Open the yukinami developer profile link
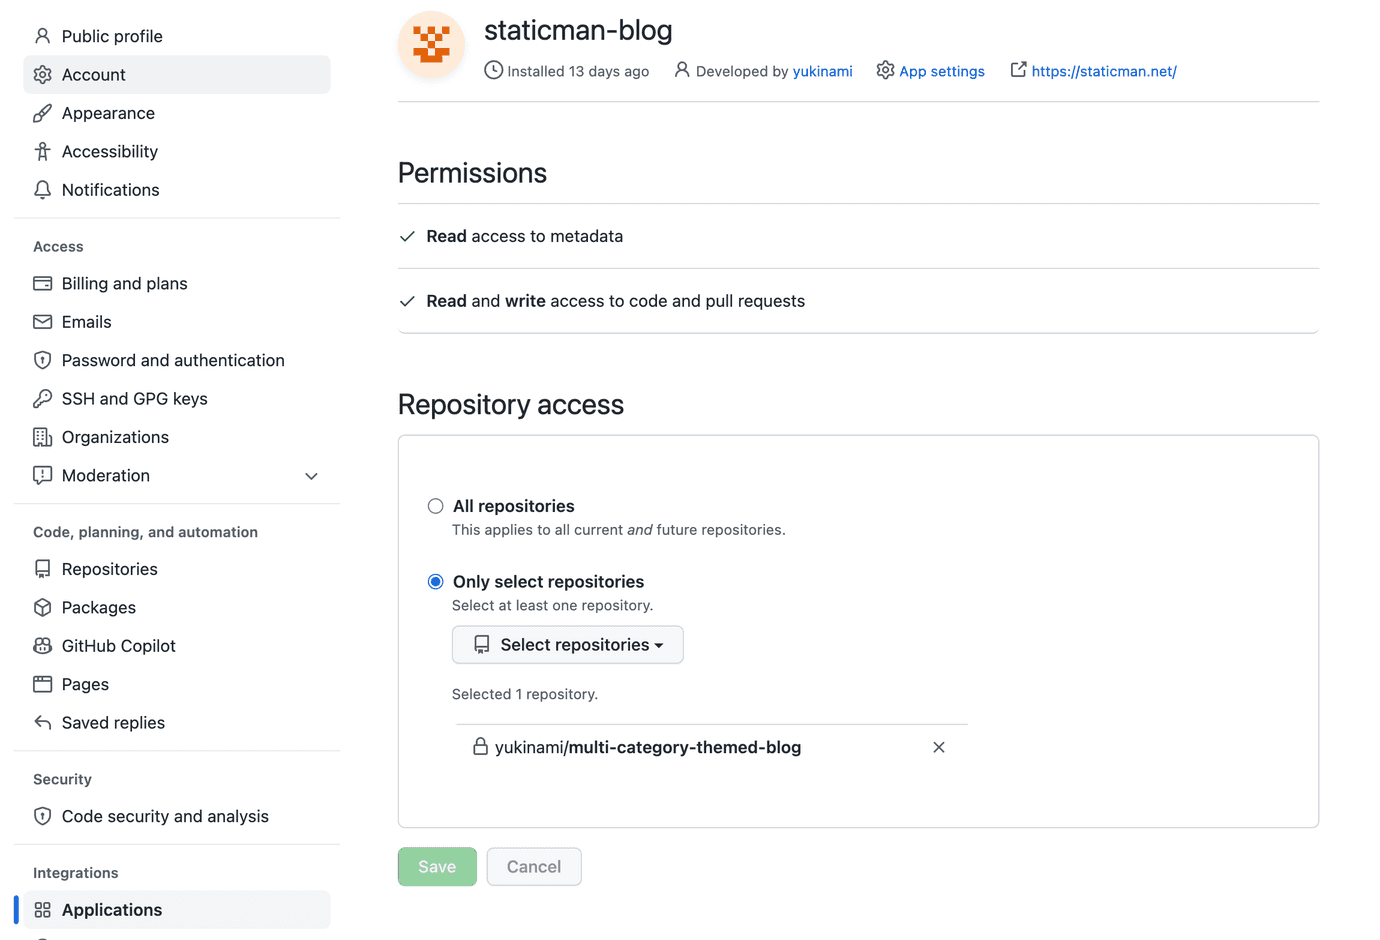The width and height of the screenshot is (1380, 940). 822,71
